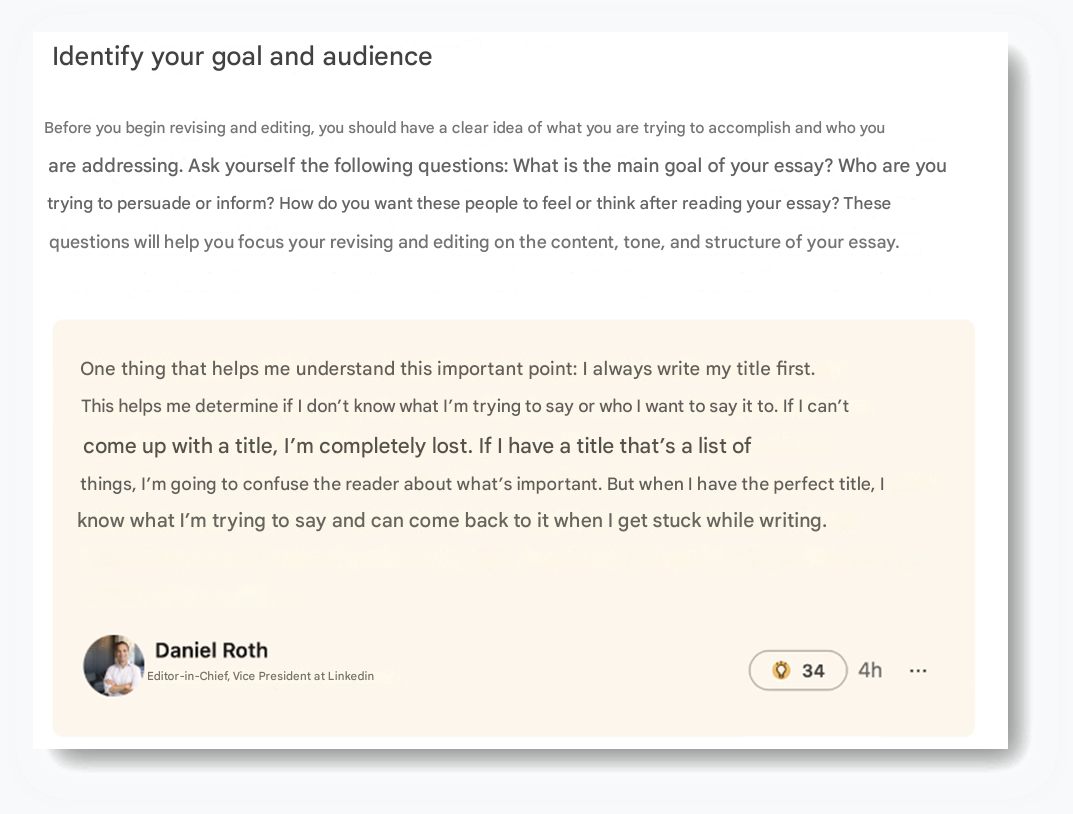Click the sentence 'I always write my title first'

[x=704, y=369]
